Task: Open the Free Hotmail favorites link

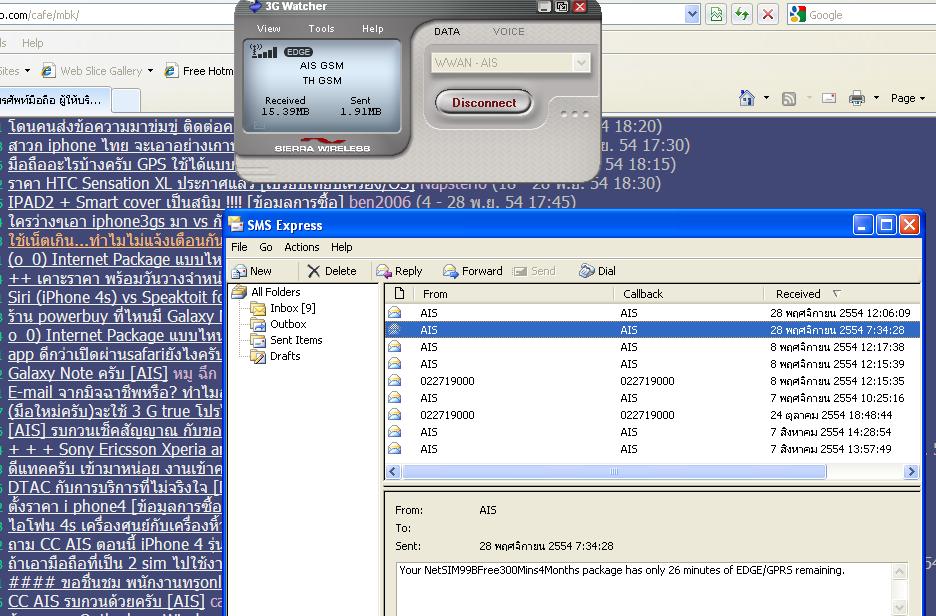Action: (199, 71)
